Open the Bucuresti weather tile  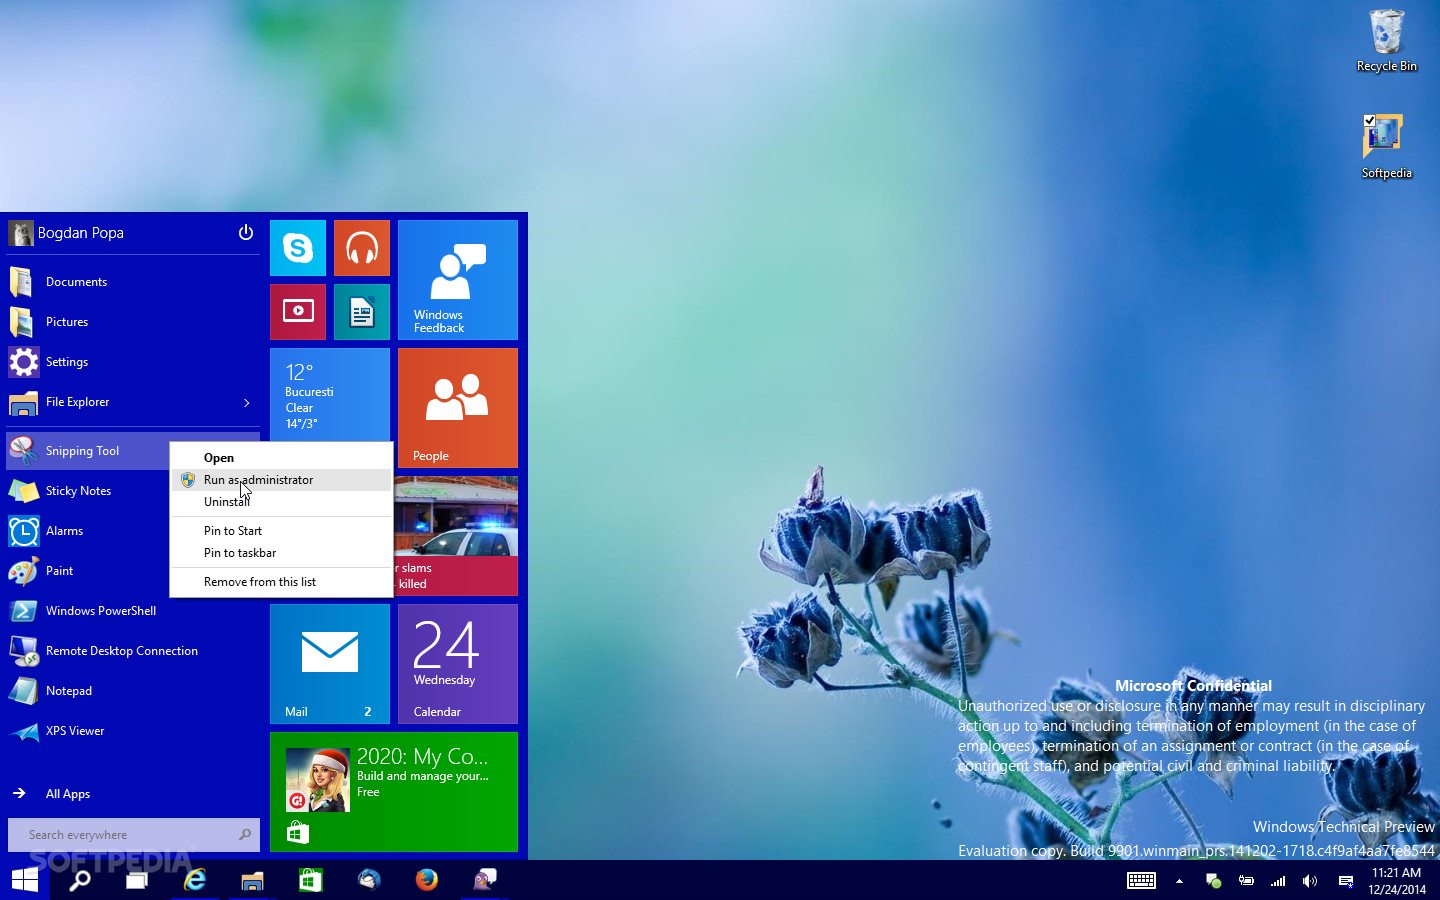[330, 394]
